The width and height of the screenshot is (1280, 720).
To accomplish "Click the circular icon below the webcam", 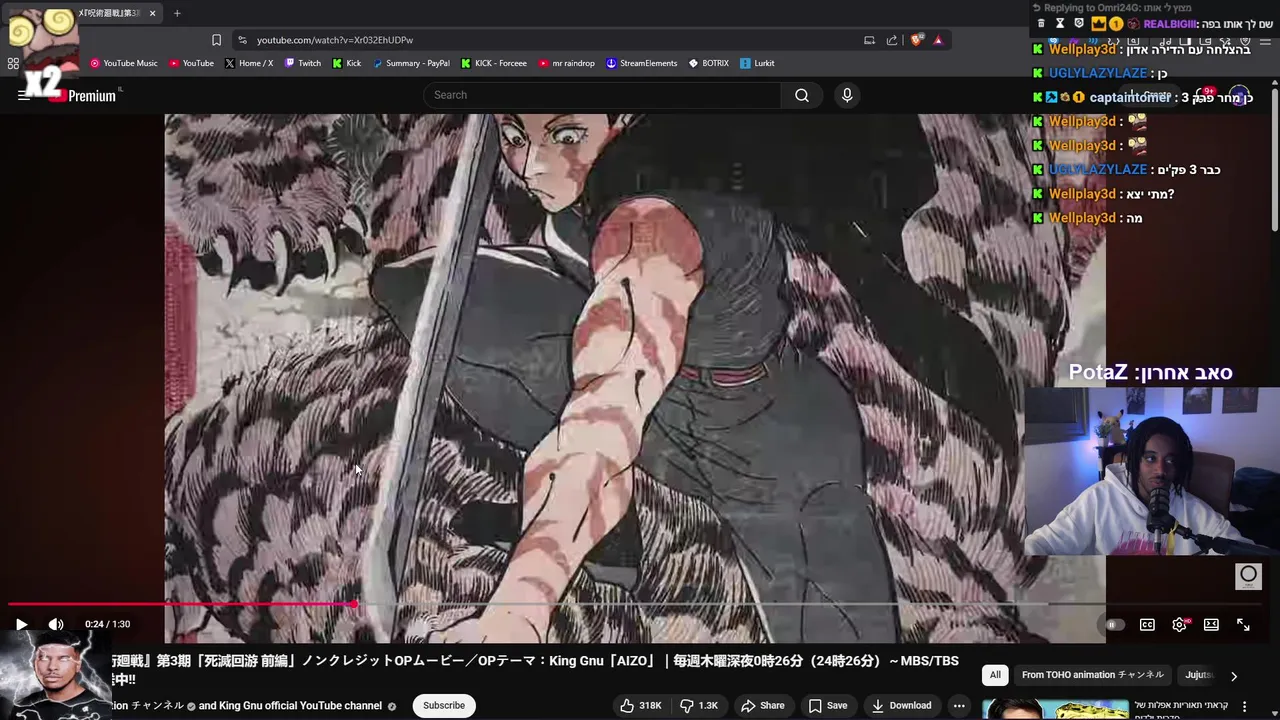I will 1248,575.
